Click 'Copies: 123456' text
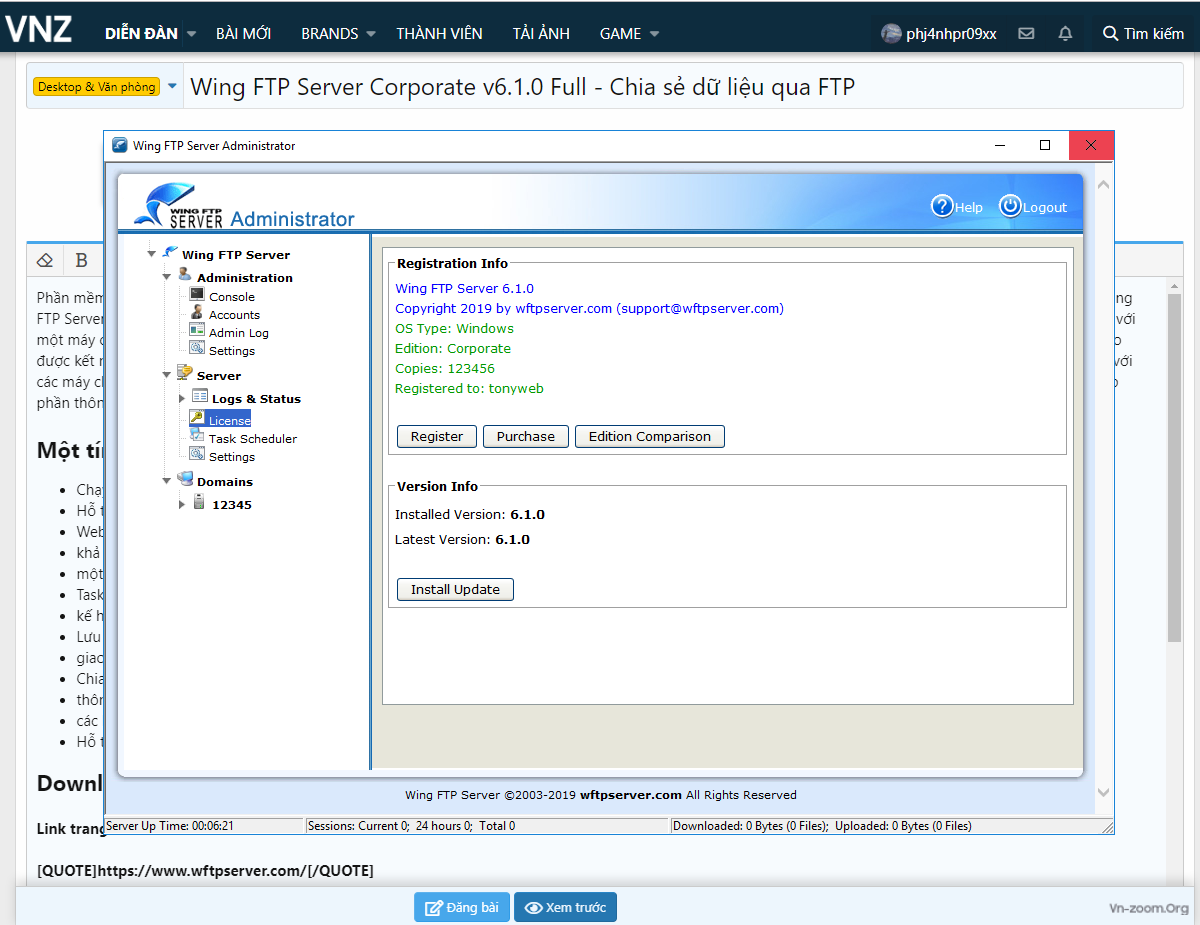Viewport: 1200px width, 925px height. [445, 368]
